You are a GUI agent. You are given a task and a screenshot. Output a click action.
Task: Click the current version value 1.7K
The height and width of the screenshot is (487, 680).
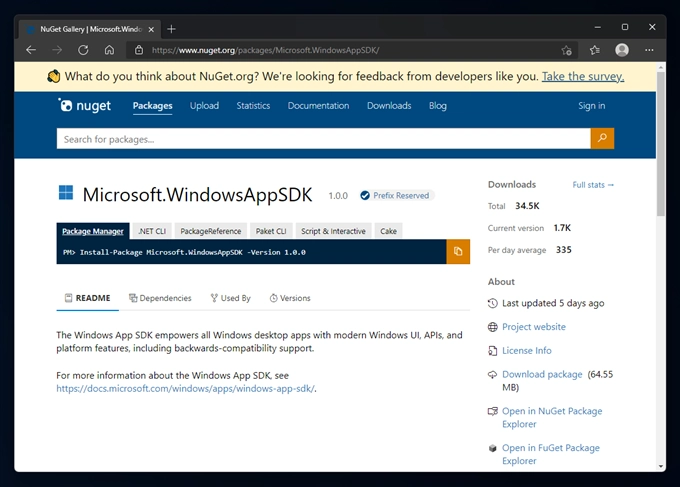(x=562, y=228)
